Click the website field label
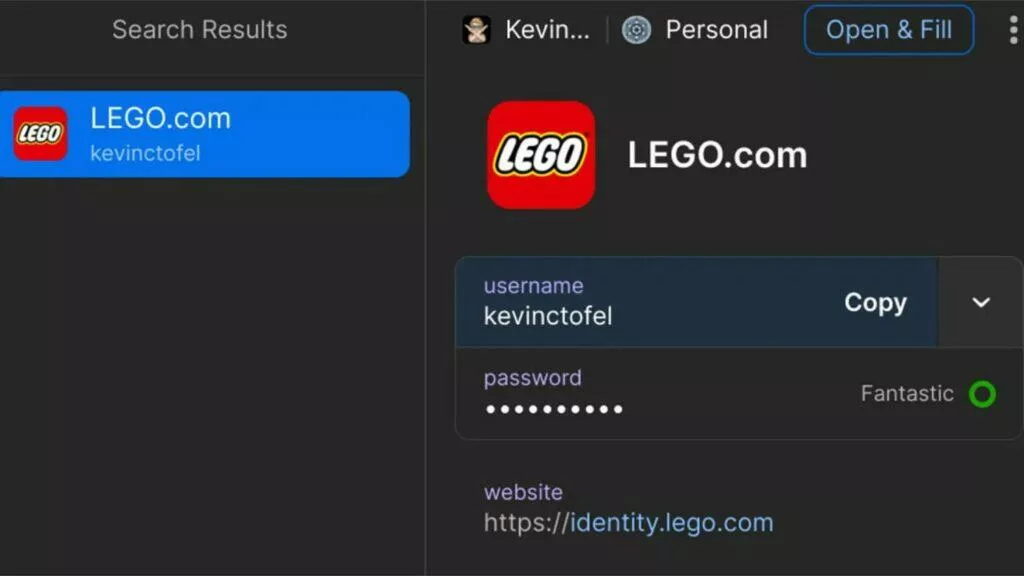1024x576 pixels. 523,492
